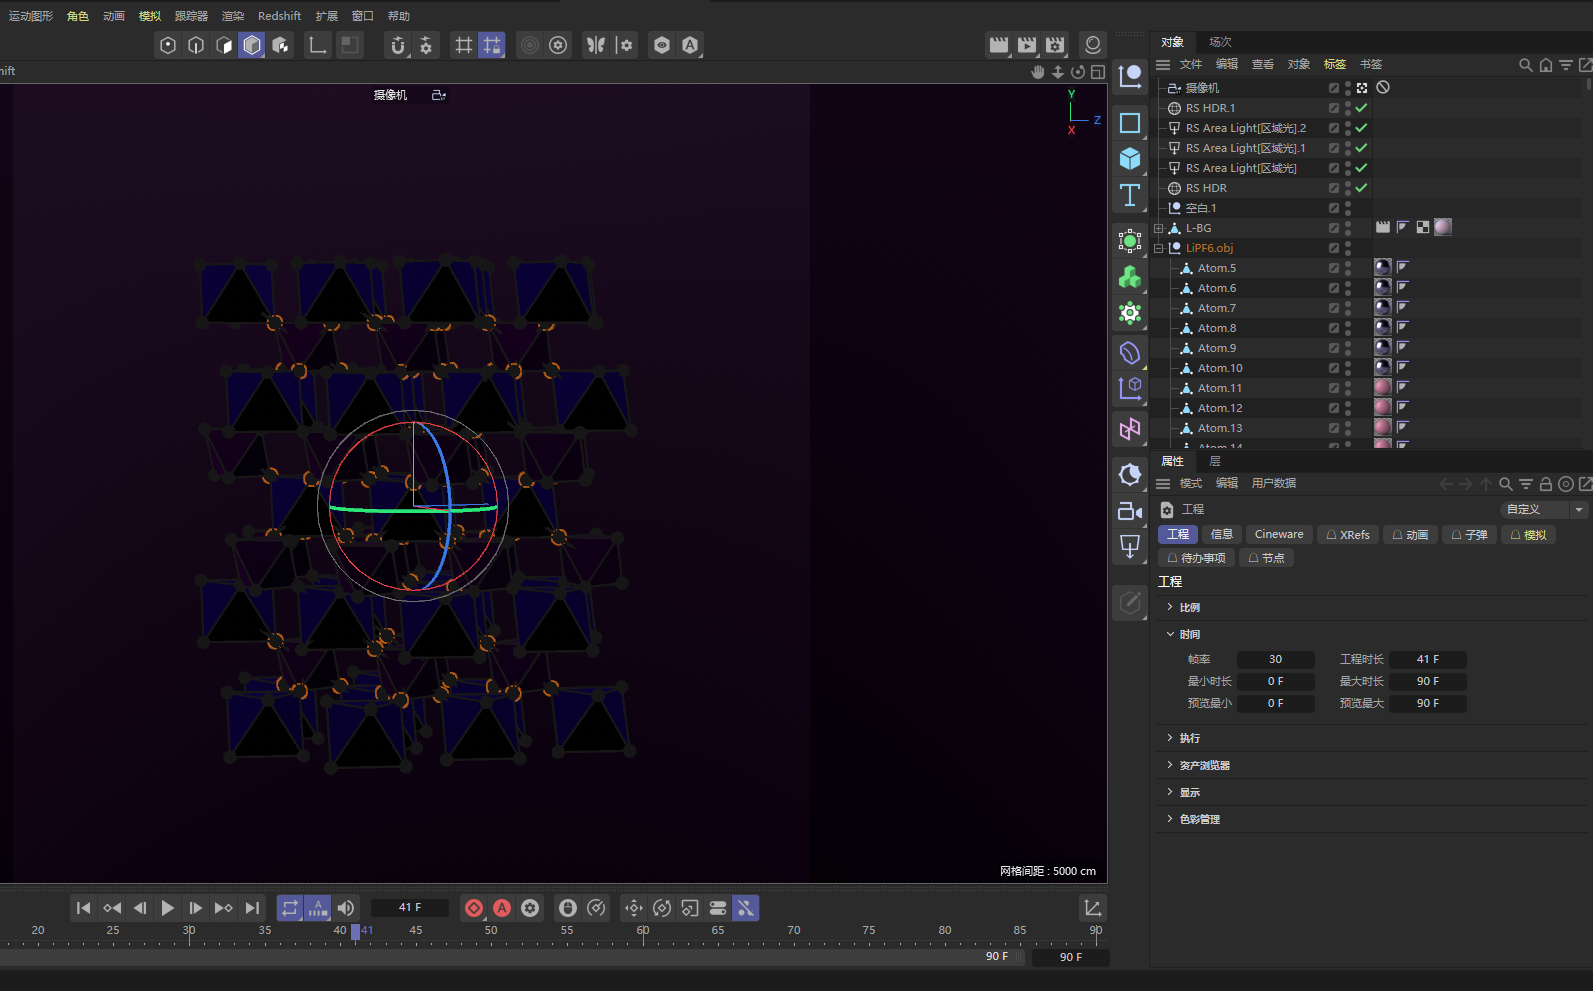
Task: Click the search icon in object manager
Action: point(1525,65)
